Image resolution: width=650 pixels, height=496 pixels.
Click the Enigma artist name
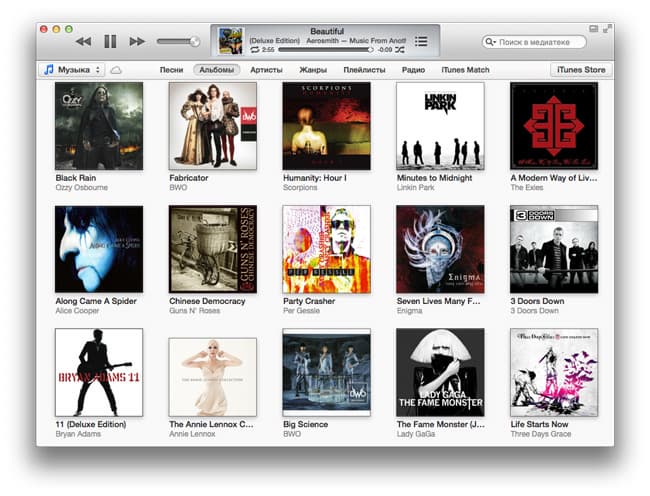click(410, 311)
